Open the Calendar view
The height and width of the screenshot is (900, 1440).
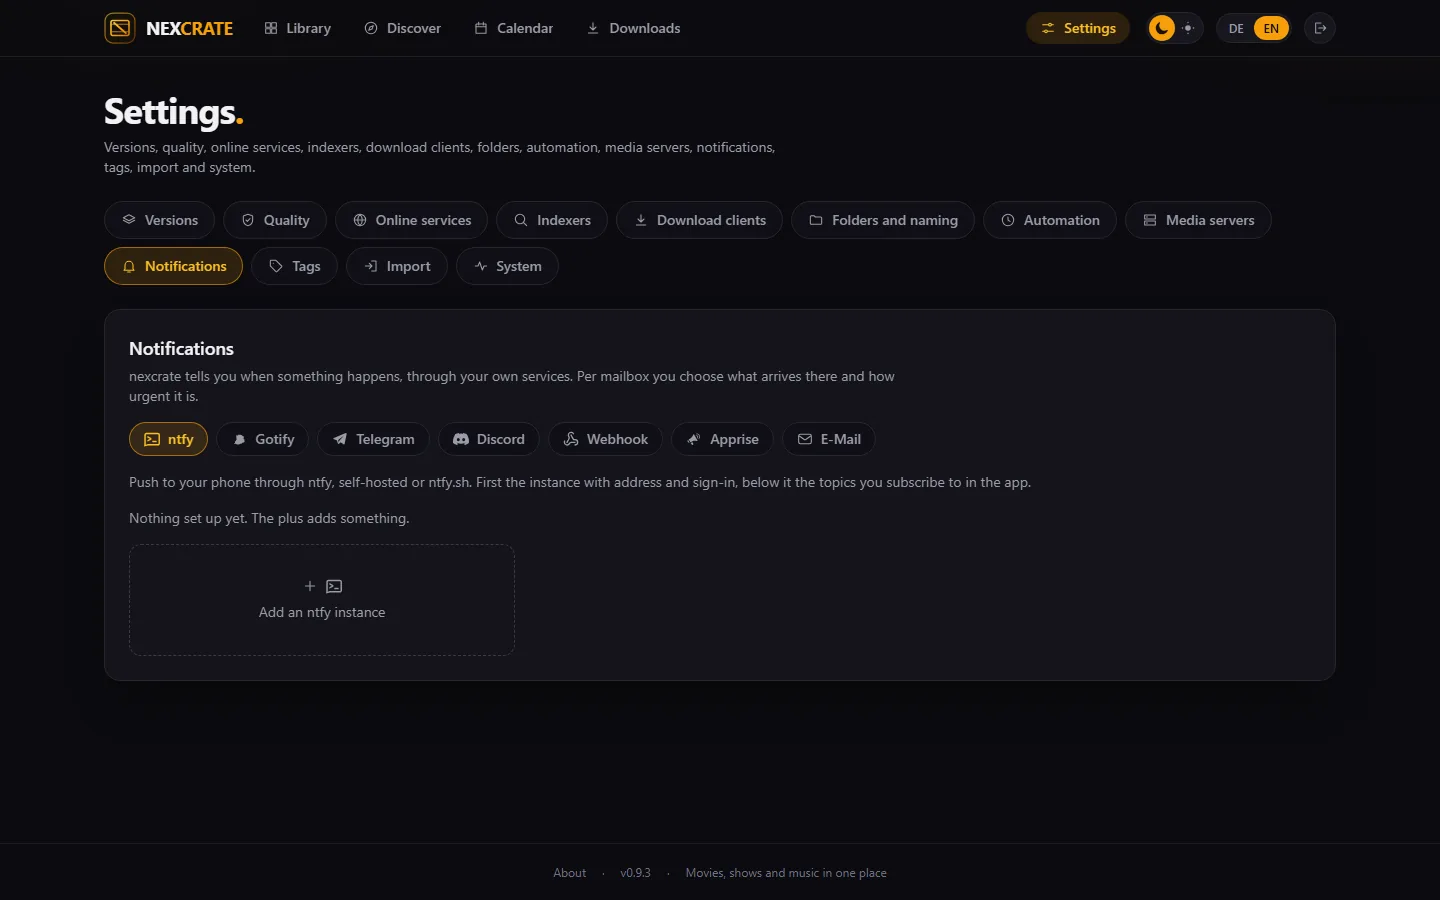(514, 28)
